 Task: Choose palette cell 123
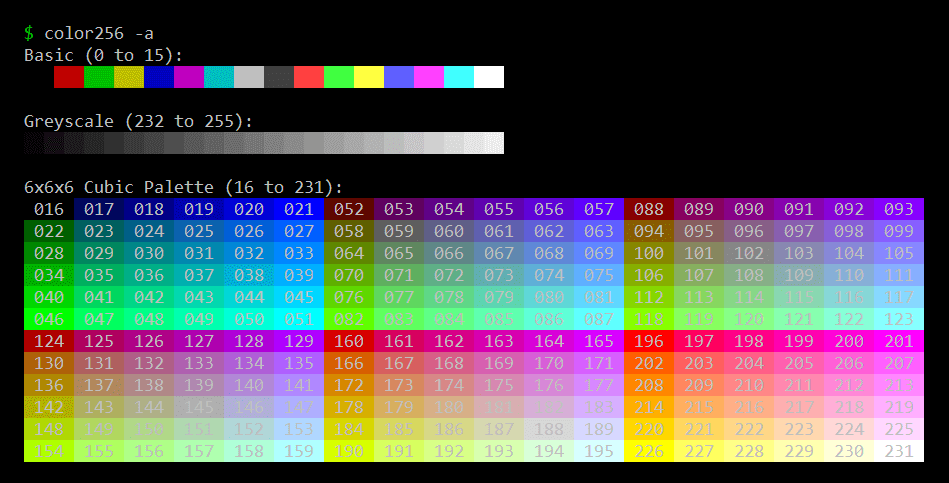899,319
